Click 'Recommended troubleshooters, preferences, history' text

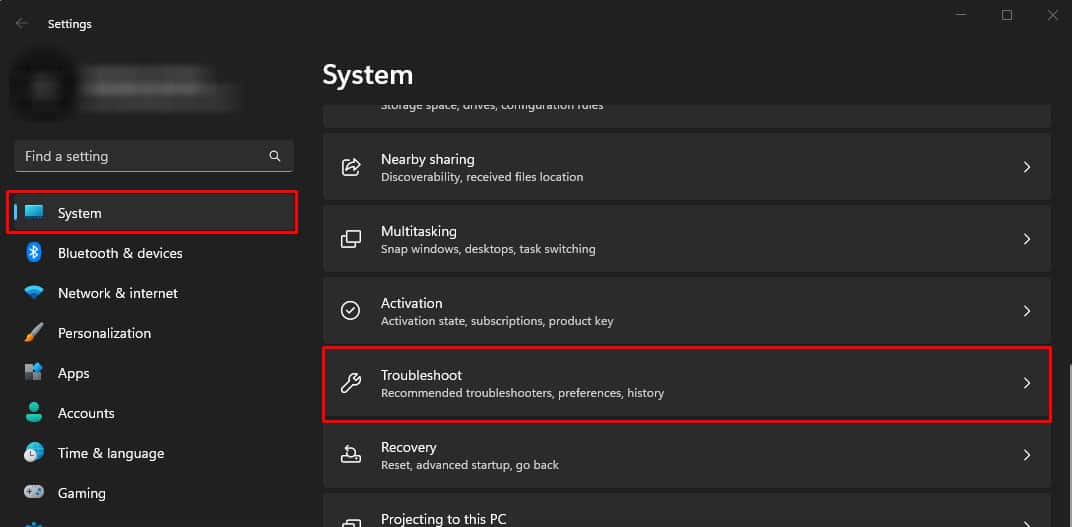click(x=522, y=393)
